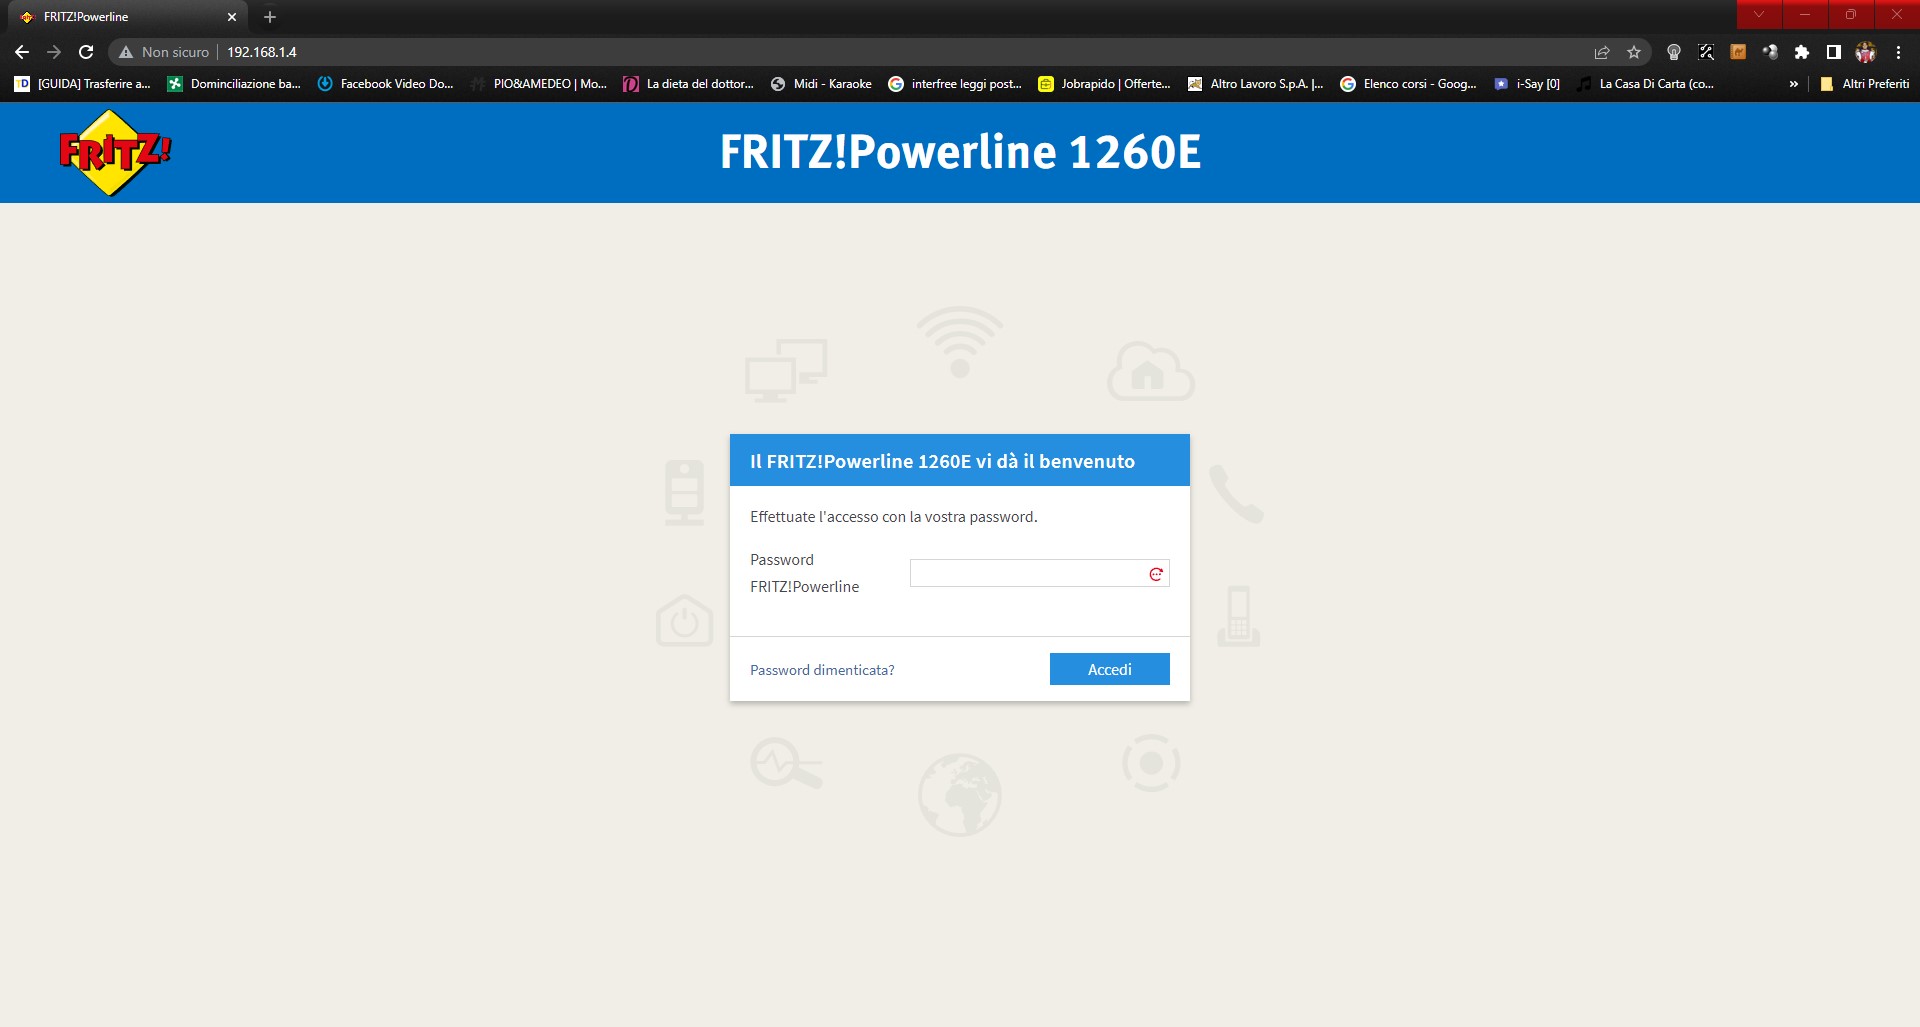Click the 'Non sicuro' security warning

164,52
